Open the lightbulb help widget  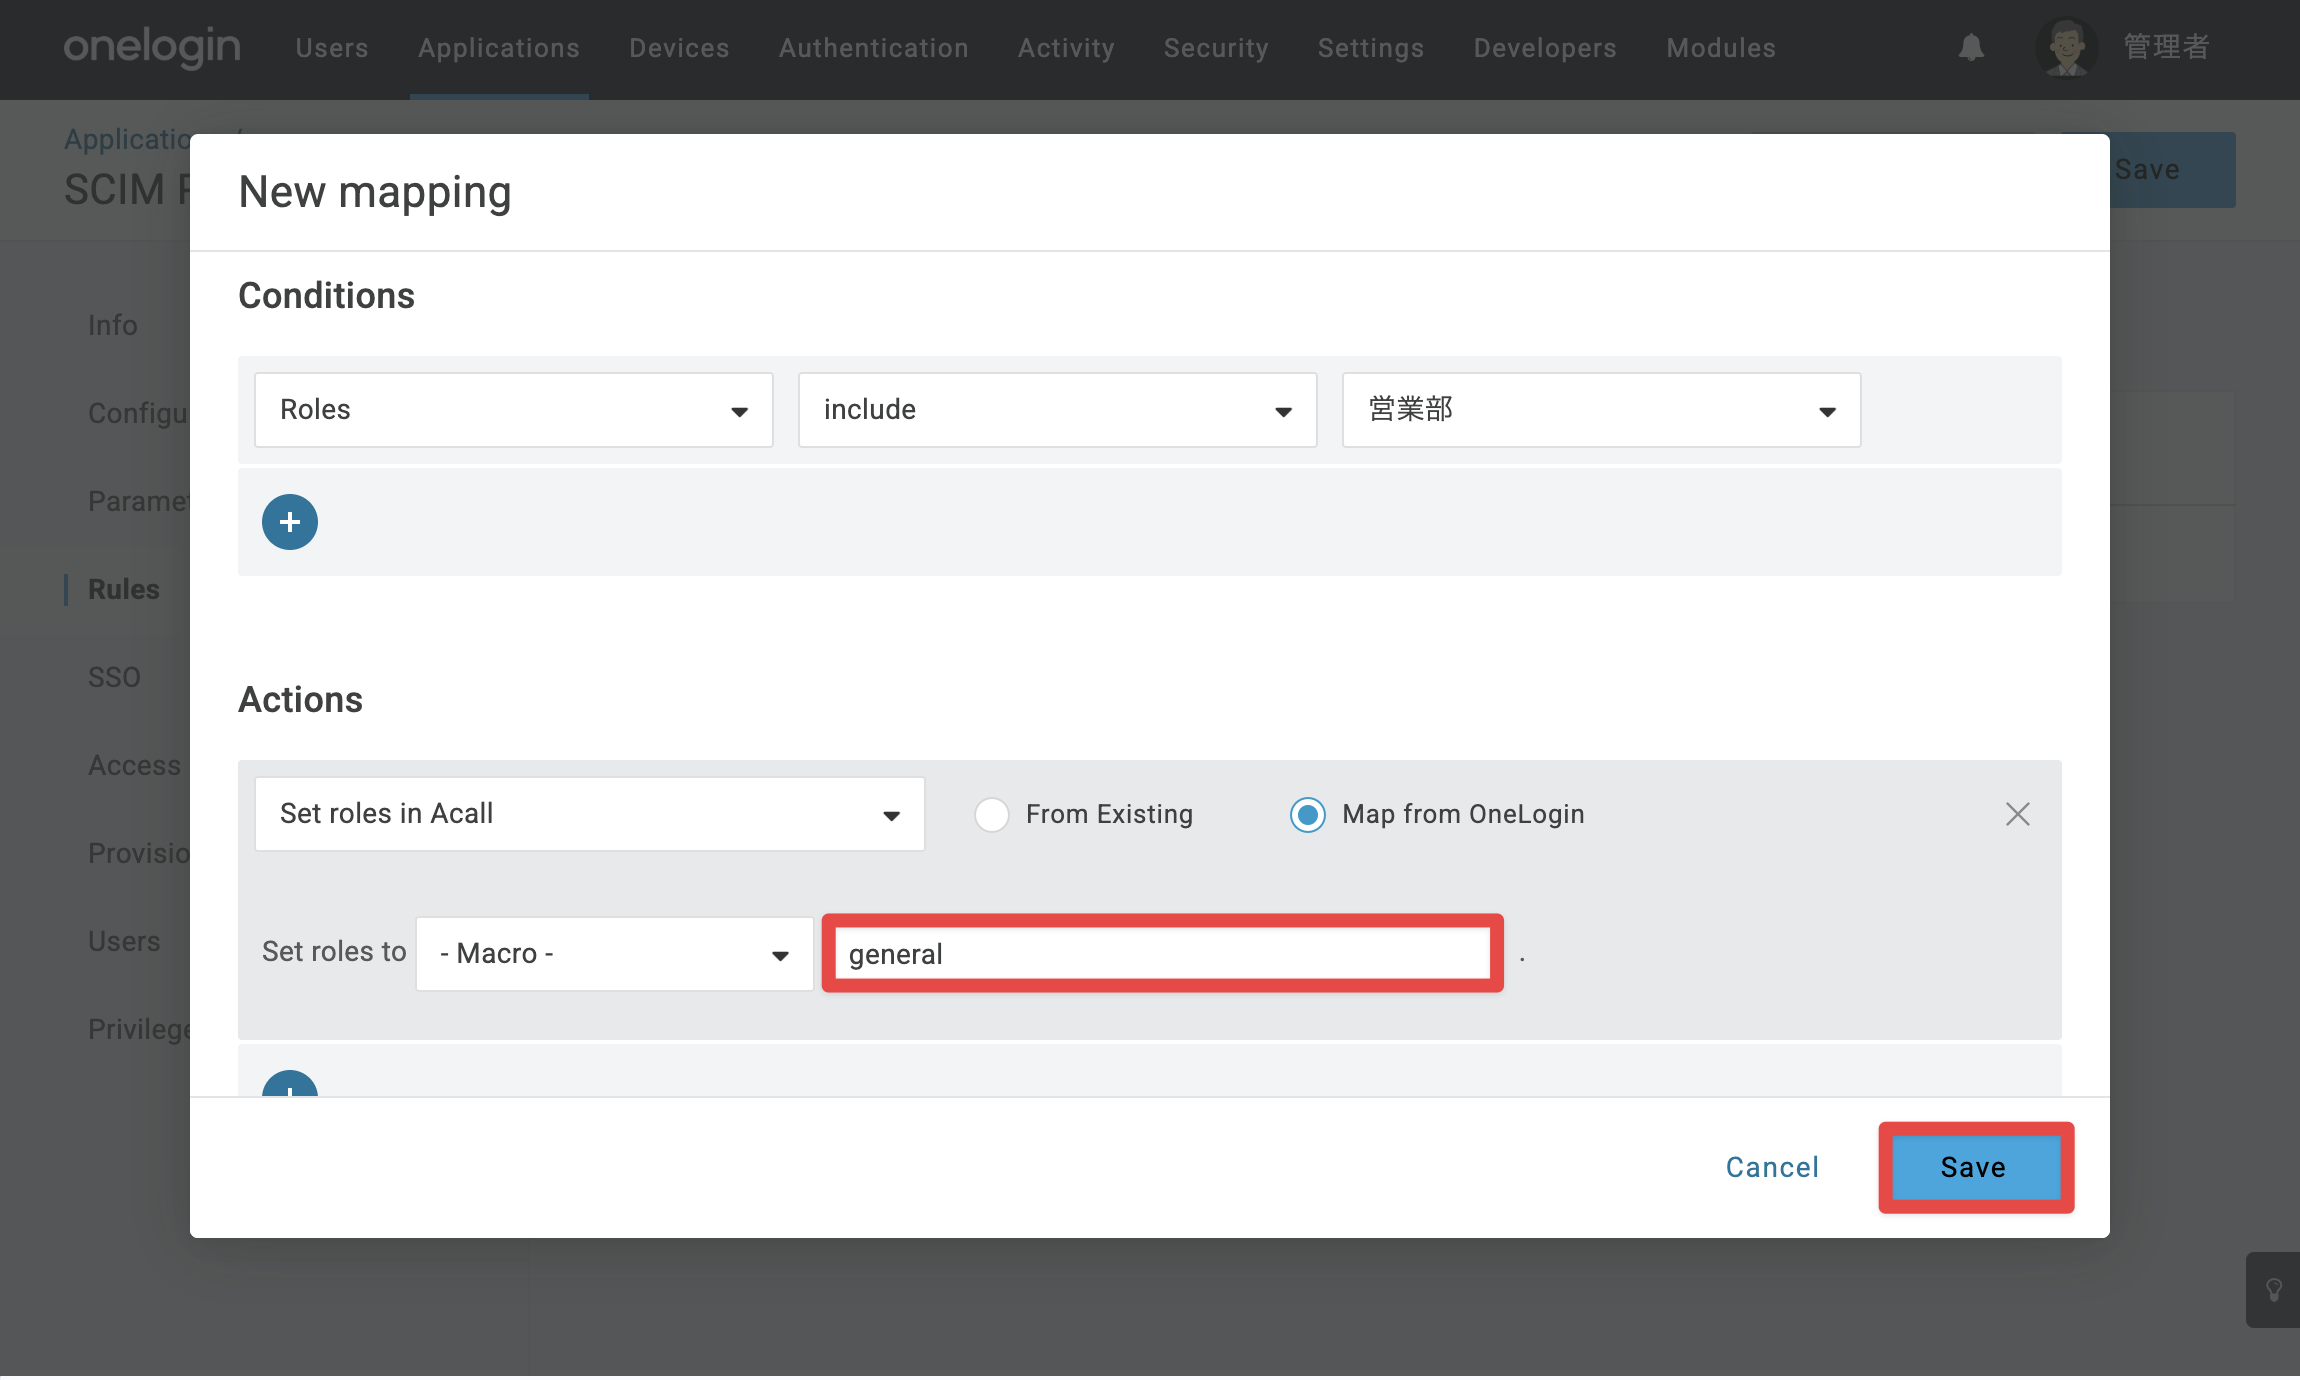(x=2274, y=1290)
